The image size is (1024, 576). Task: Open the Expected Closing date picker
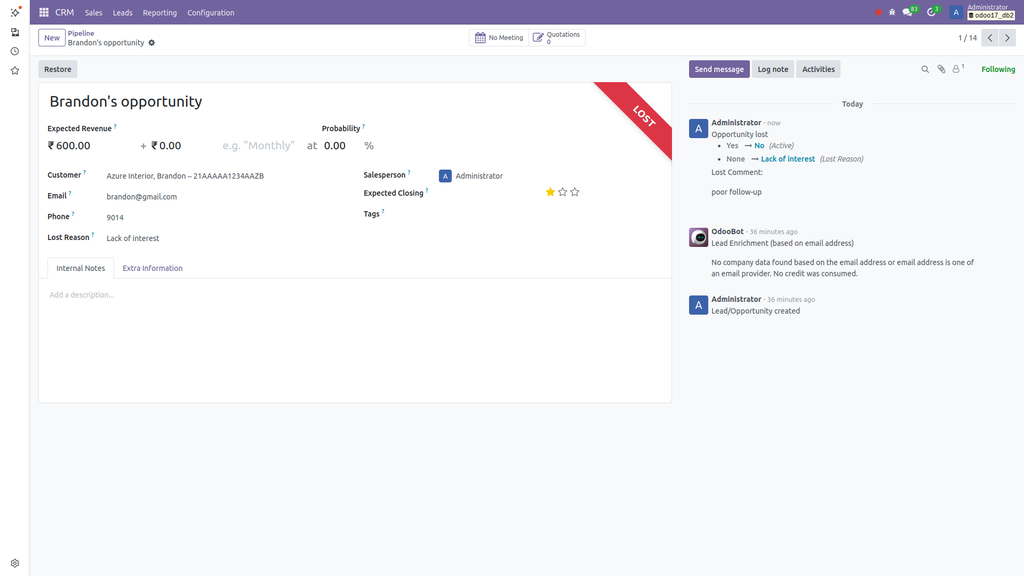pyautogui.click(x=470, y=193)
